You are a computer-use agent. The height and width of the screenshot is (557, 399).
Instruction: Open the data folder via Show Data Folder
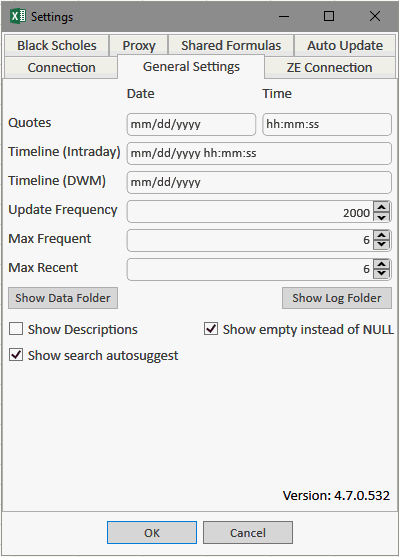pos(63,298)
